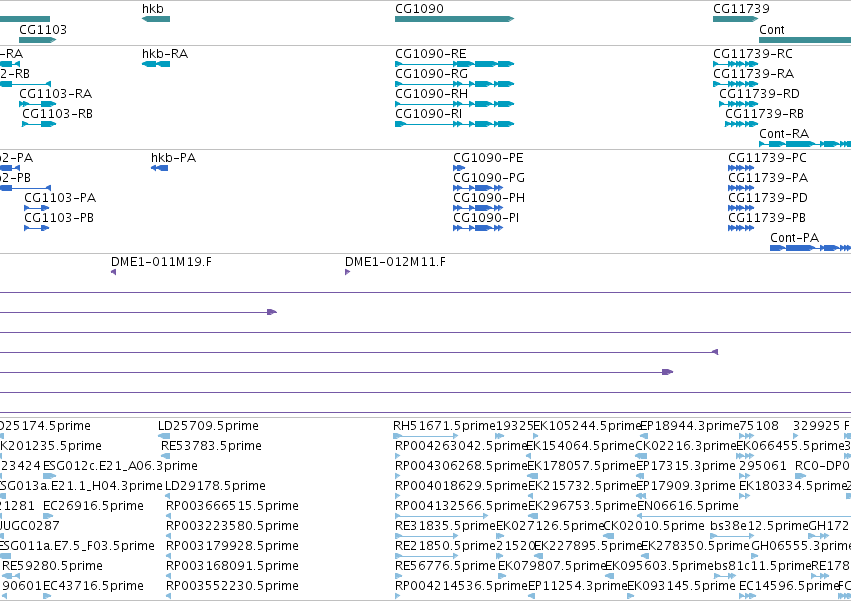Select the EK093145.5prime EST label

coord(681,586)
